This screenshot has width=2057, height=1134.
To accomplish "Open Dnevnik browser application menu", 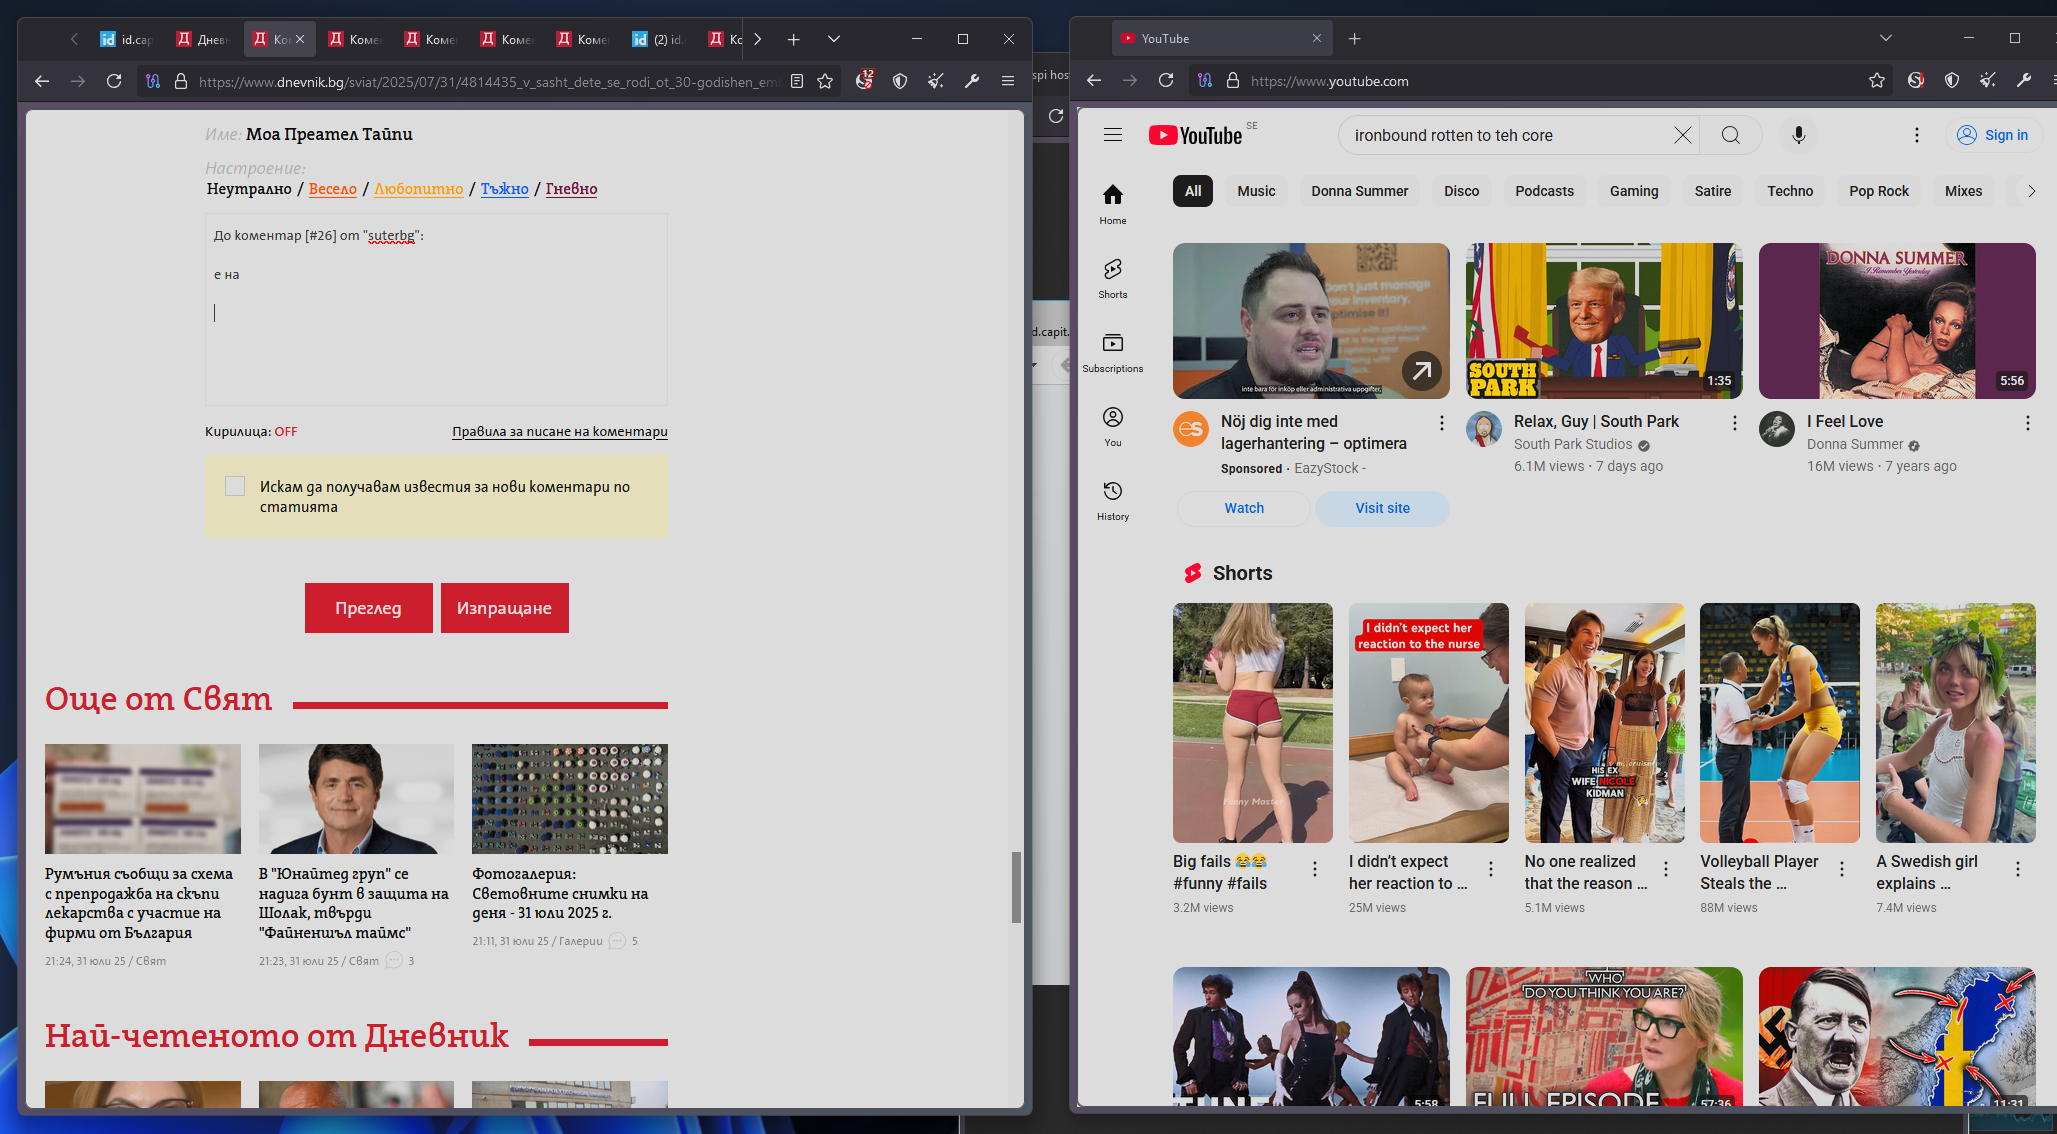I will click(x=1008, y=81).
